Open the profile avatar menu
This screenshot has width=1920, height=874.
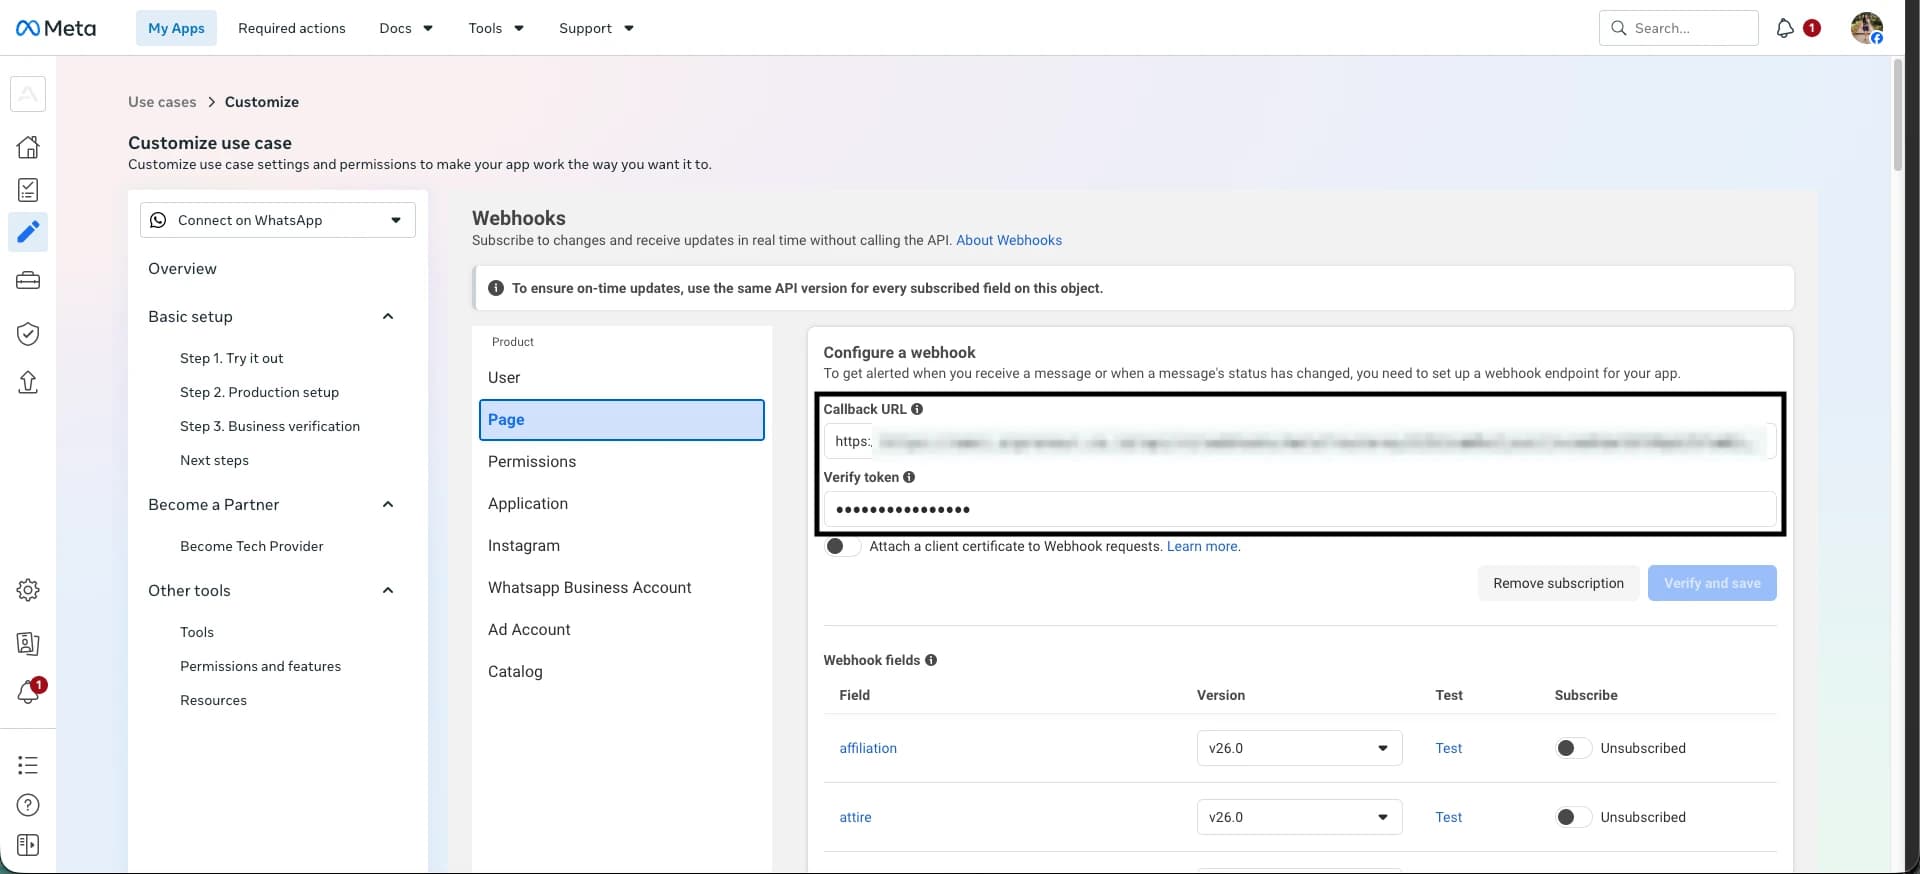tap(1867, 28)
